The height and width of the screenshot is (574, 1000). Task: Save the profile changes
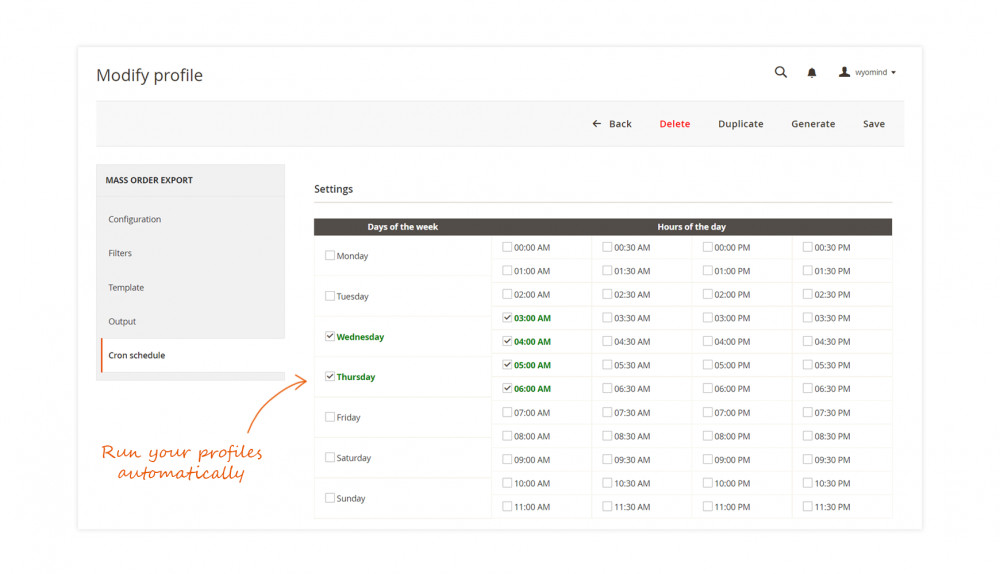coord(874,124)
